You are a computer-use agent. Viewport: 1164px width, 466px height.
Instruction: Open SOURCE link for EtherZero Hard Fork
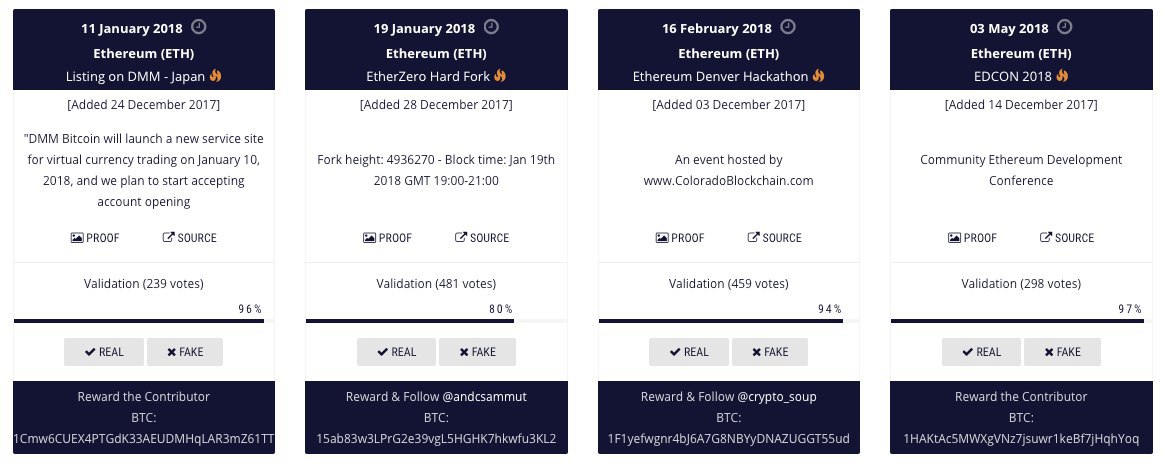click(x=482, y=238)
